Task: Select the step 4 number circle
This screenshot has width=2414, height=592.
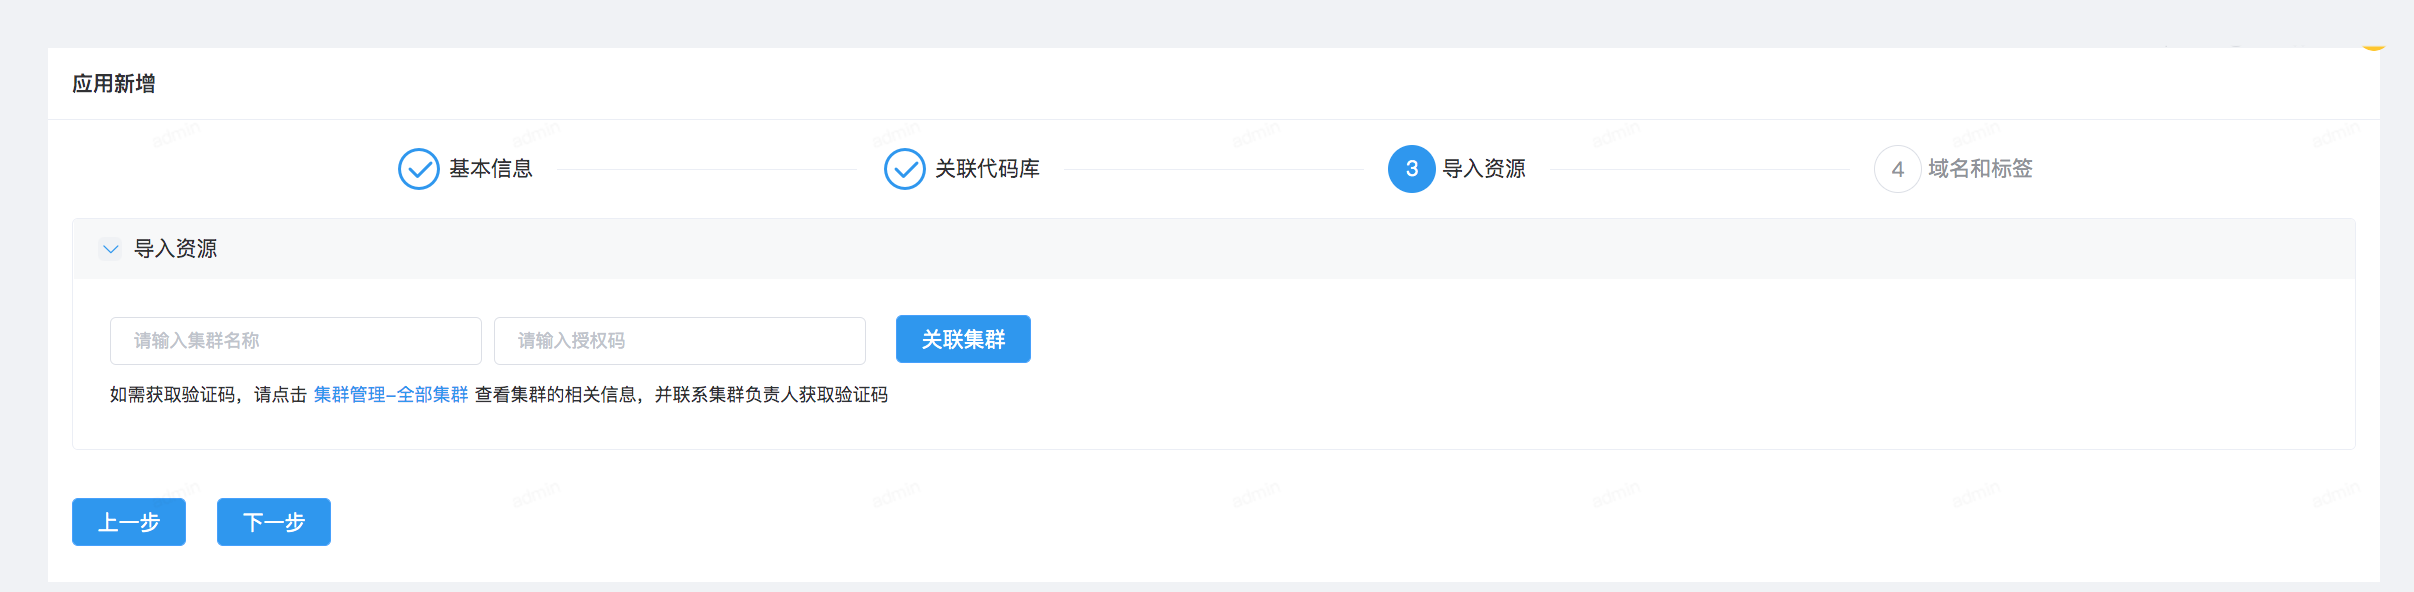Action: click(x=1898, y=169)
